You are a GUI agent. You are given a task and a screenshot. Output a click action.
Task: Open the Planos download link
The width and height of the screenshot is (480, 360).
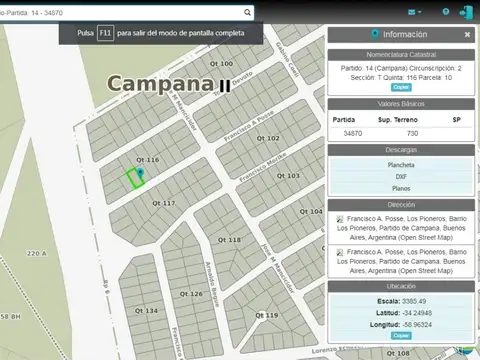(x=401, y=188)
